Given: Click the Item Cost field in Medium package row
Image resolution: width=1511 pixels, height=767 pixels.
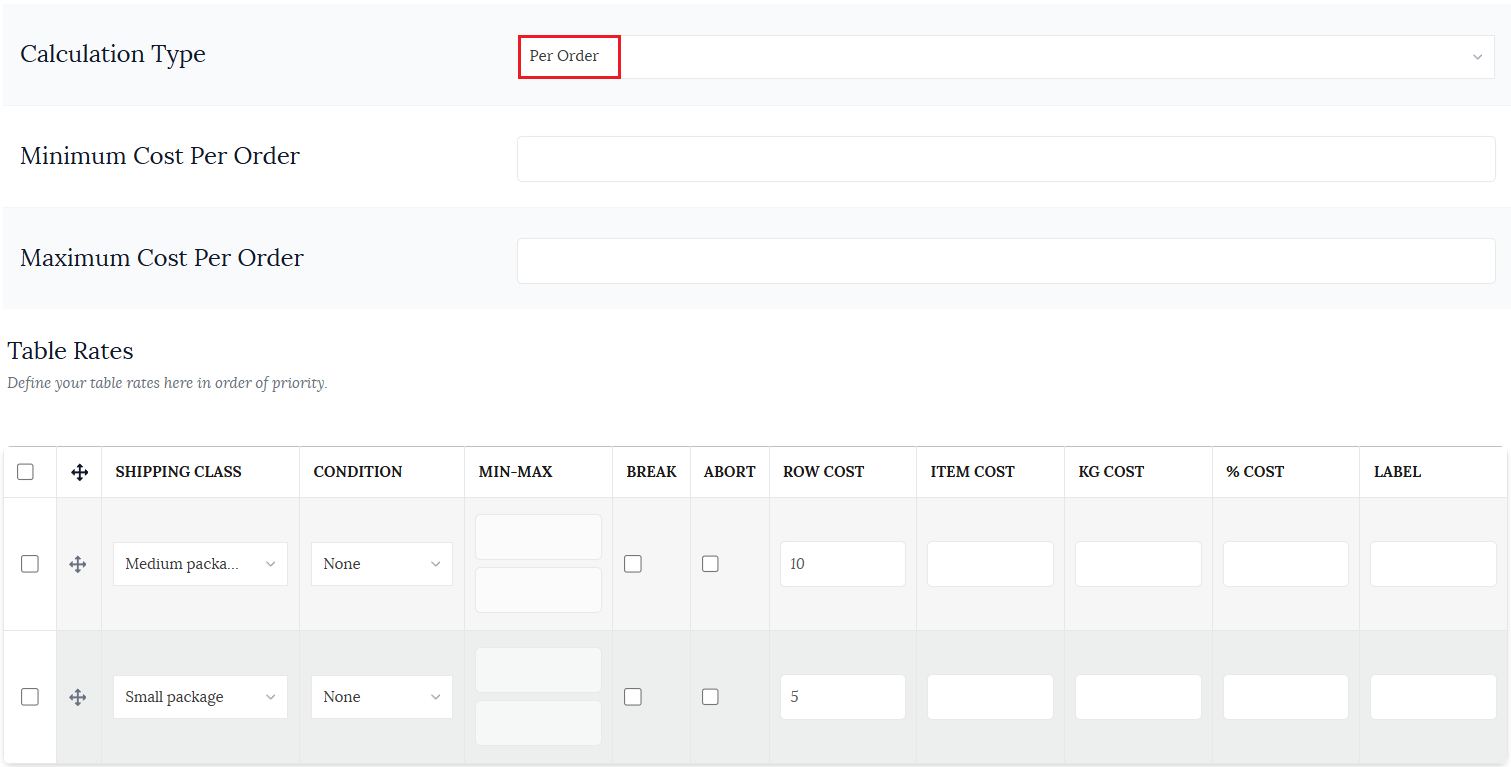Looking at the screenshot, I should coord(990,564).
